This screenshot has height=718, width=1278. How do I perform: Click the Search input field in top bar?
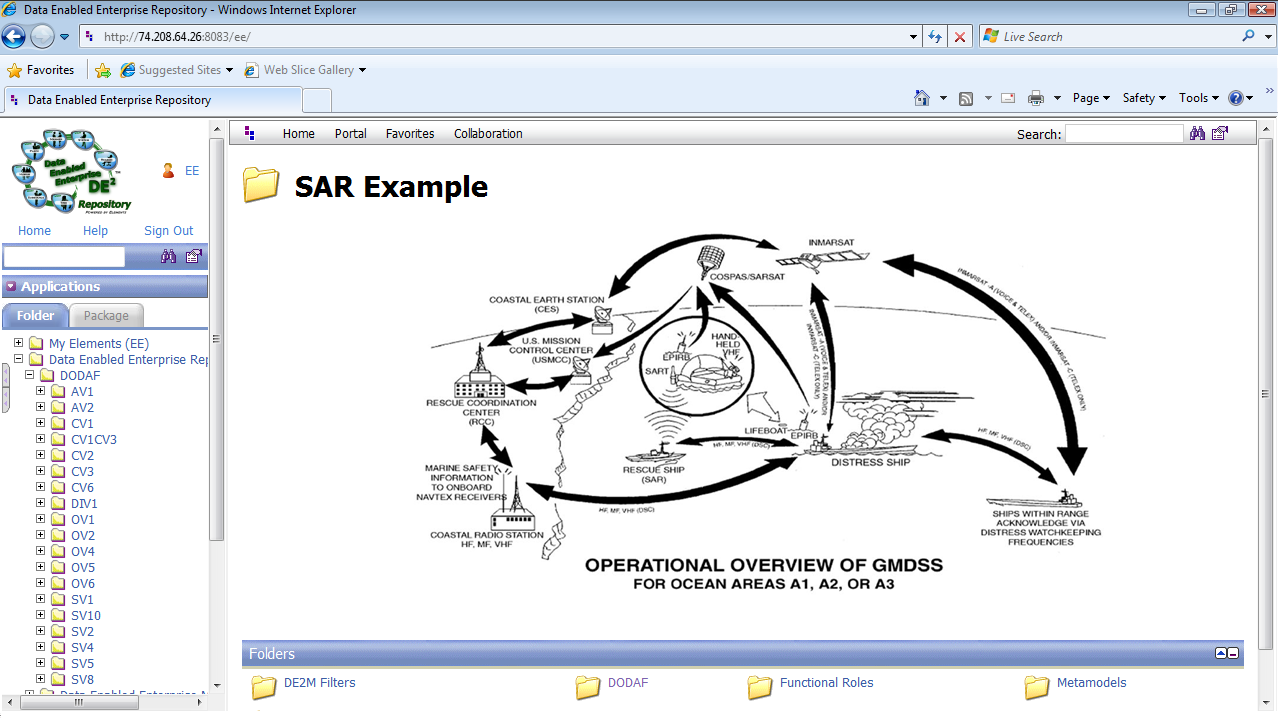1124,134
